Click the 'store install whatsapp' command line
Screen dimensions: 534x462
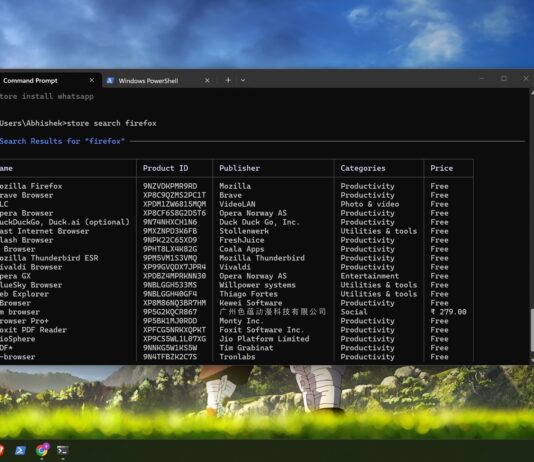tap(47, 96)
